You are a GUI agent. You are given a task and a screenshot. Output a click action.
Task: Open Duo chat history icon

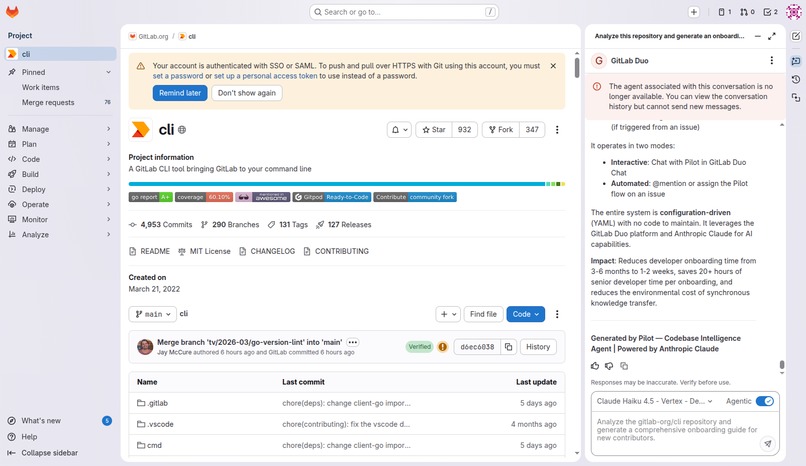point(796,79)
